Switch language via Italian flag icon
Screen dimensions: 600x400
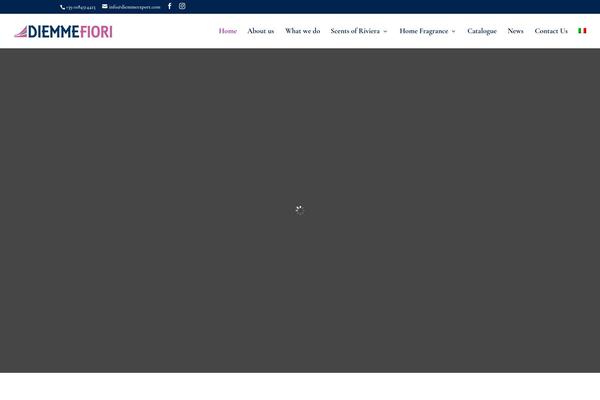point(582,31)
